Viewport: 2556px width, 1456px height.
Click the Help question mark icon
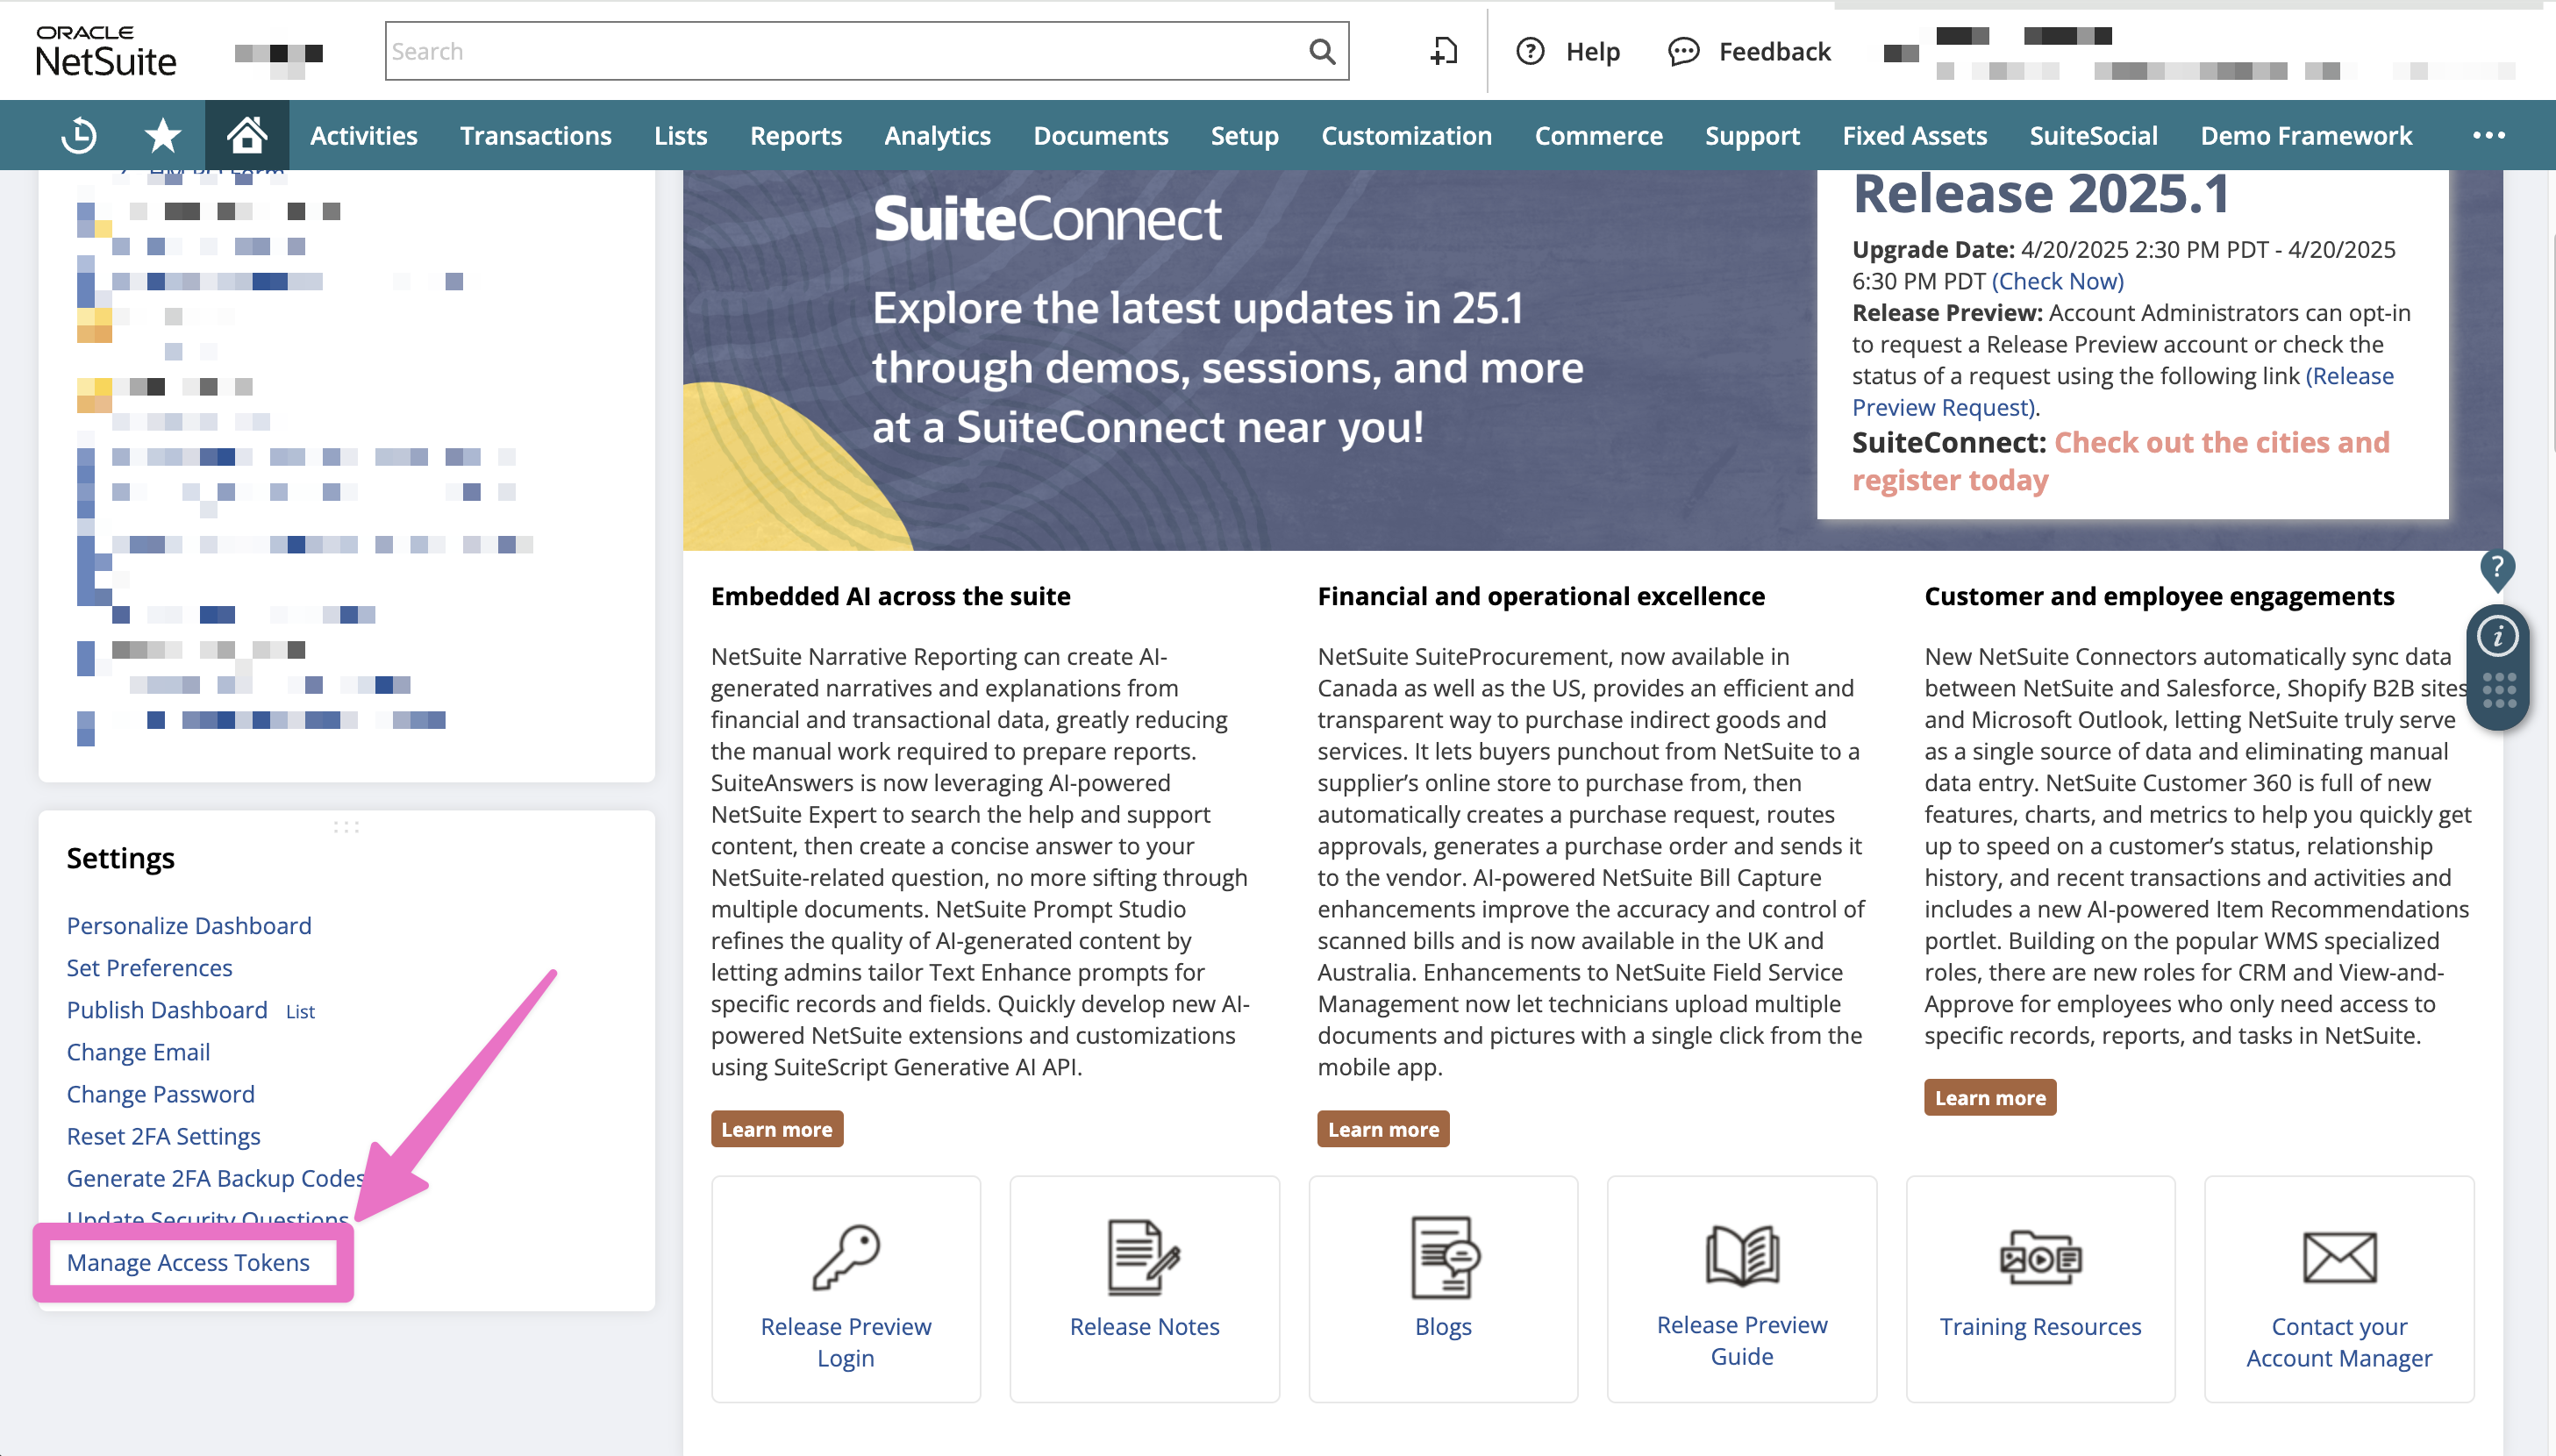point(1530,51)
